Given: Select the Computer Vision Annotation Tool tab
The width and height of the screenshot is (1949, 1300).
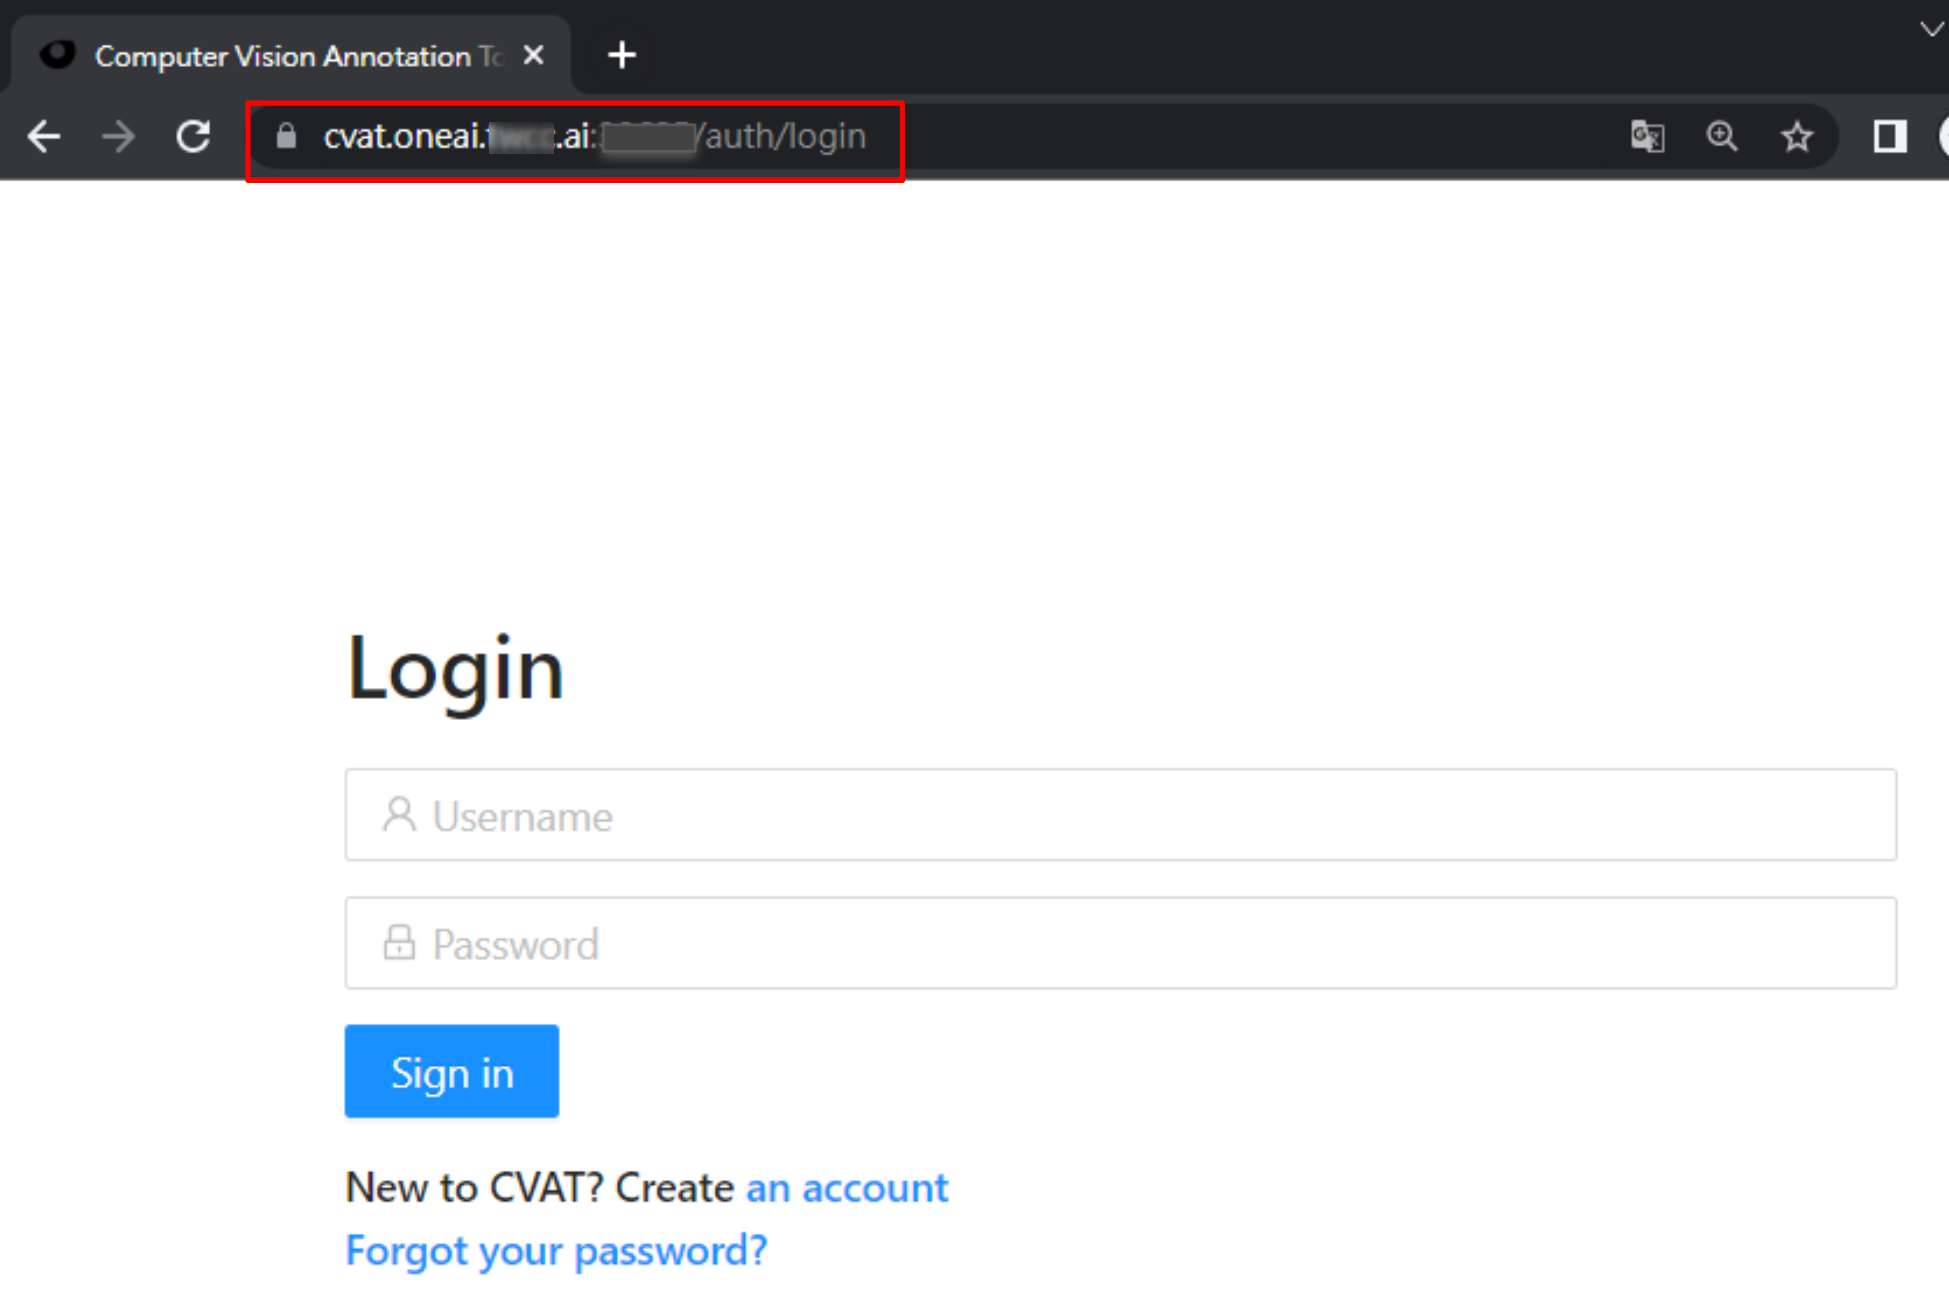Looking at the screenshot, I should [290, 55].
